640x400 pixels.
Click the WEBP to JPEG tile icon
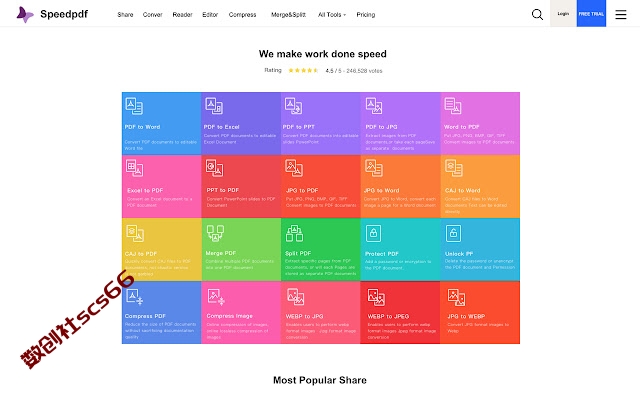pos(376,298)
